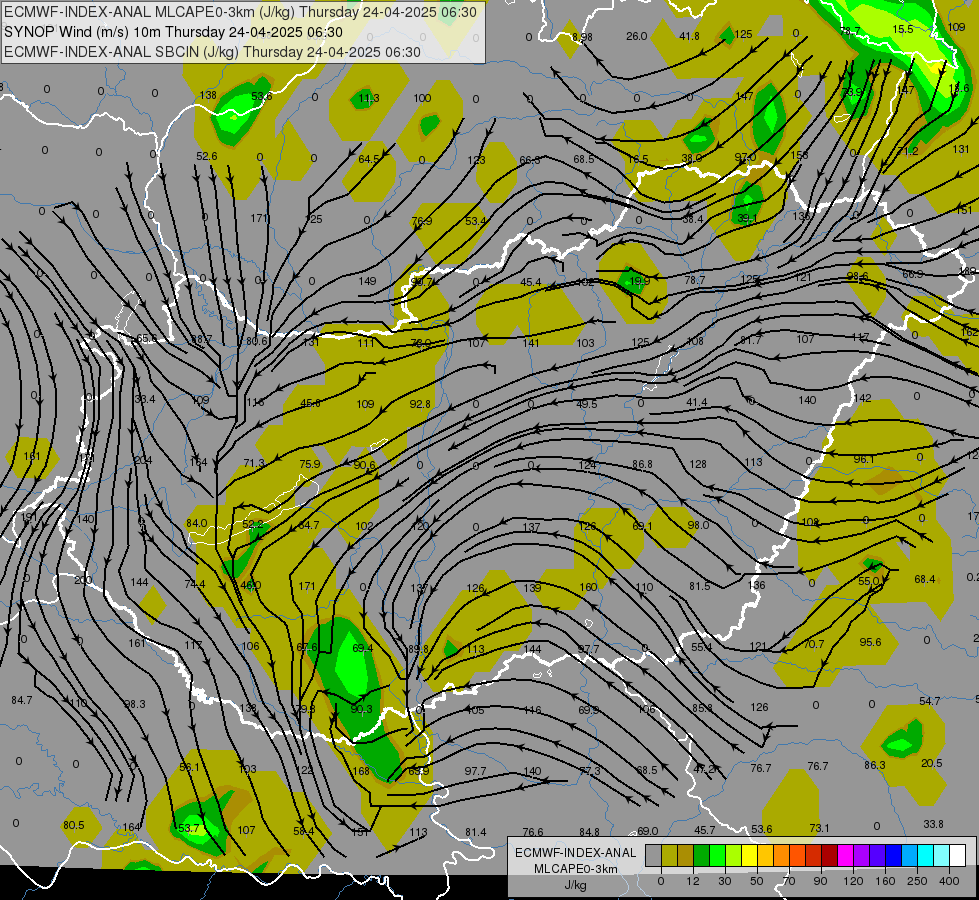Click the map value 52.2

253,525
